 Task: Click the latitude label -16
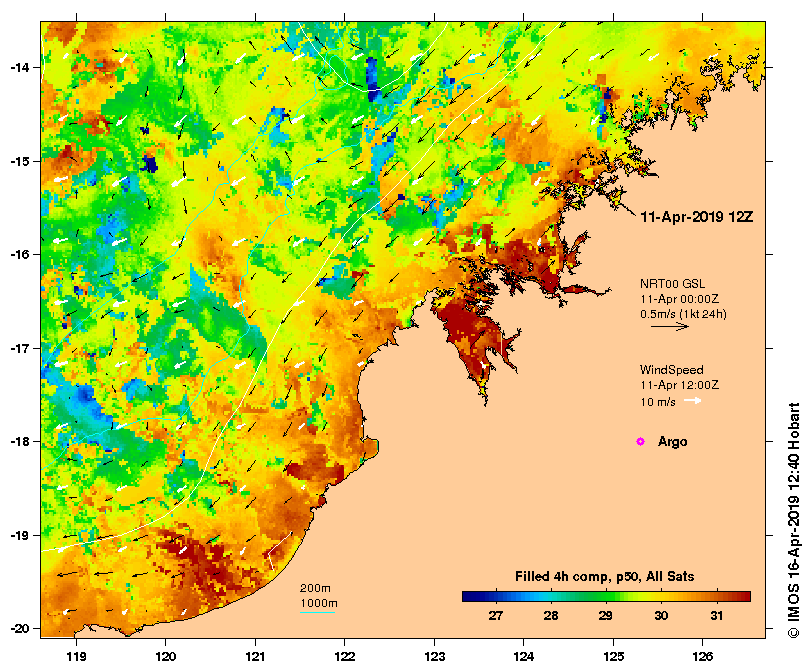point(20,254)
